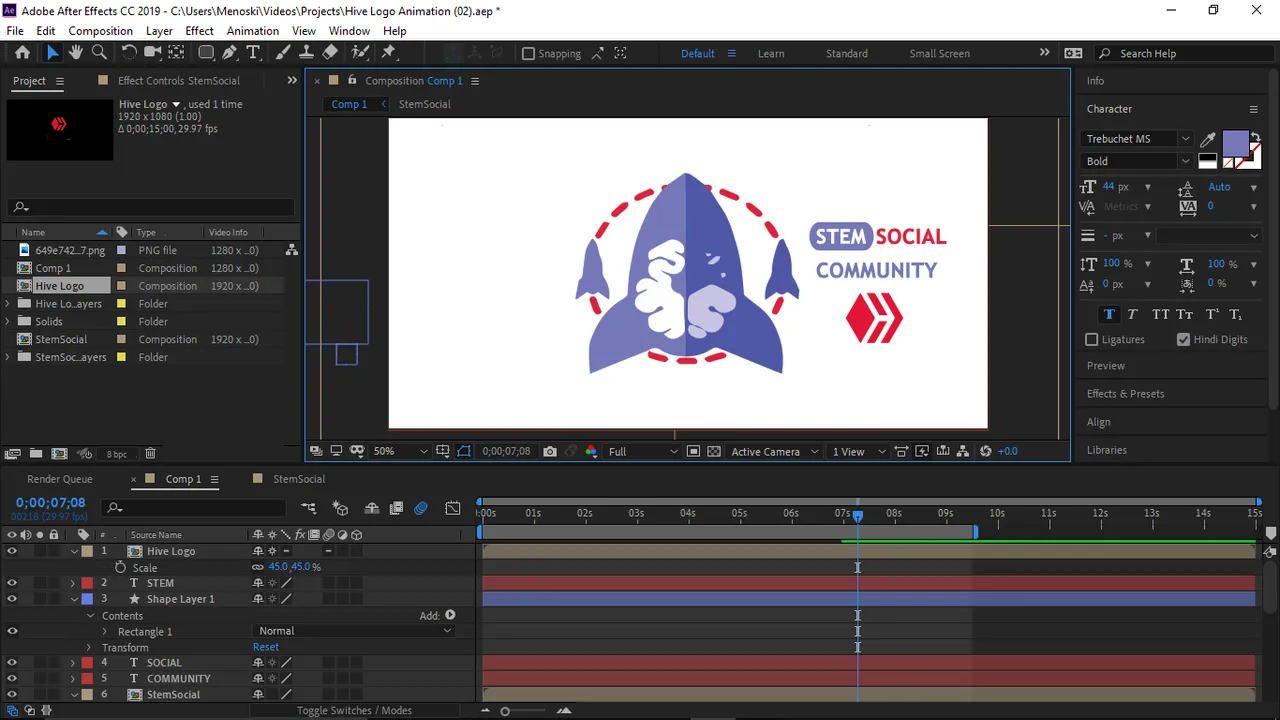This screenshot has height=720, width=1280.
Task: Open Rectangle 1 Normal blend mode dropdown
Action: tap(355, 631)
